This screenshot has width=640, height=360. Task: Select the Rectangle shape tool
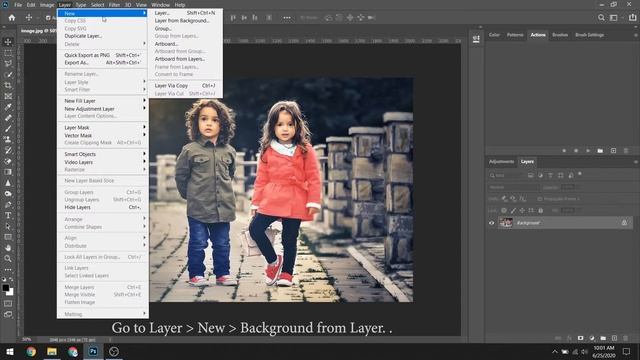coord(8,237)
